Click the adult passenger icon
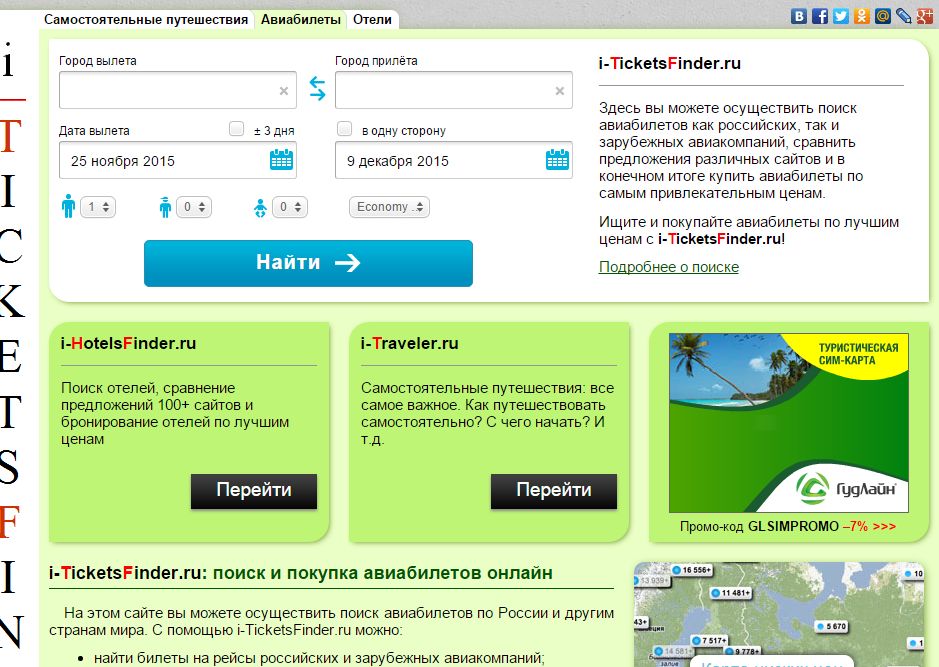The image size is (939, 667). (x=69, y=206)
